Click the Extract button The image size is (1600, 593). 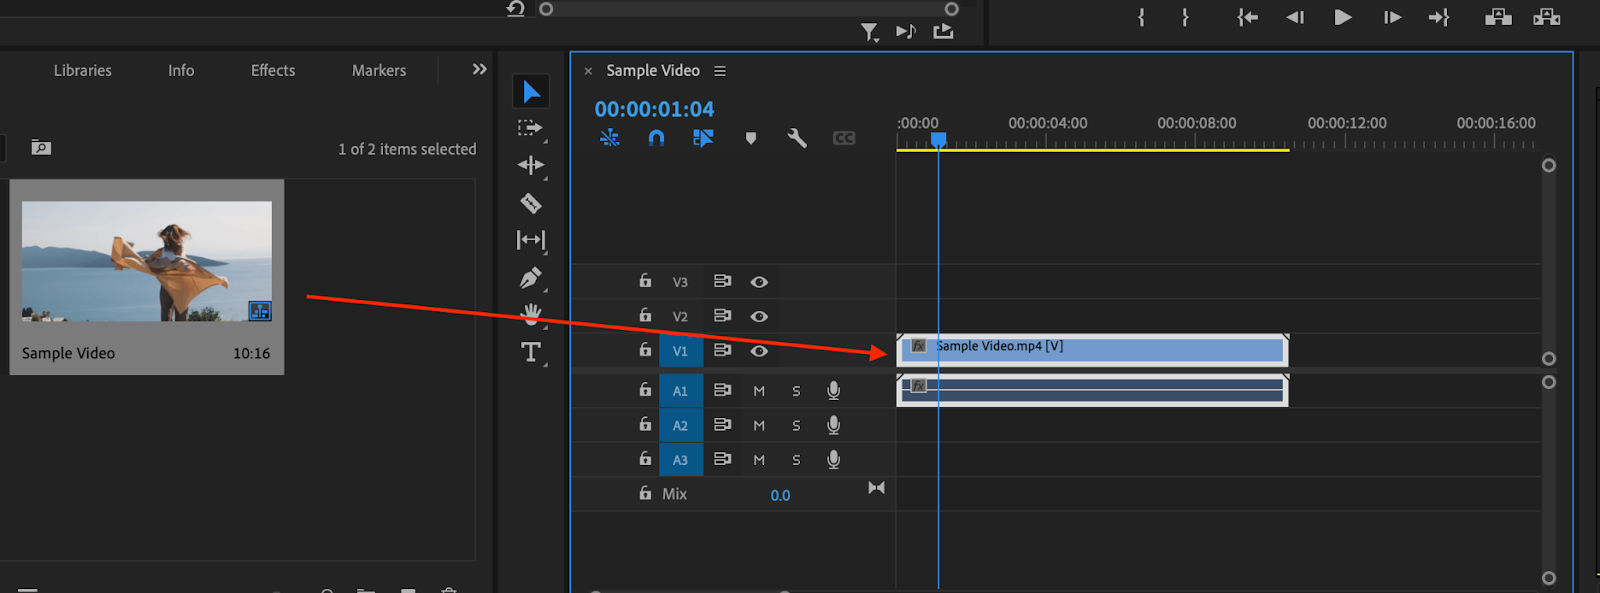1547,17
